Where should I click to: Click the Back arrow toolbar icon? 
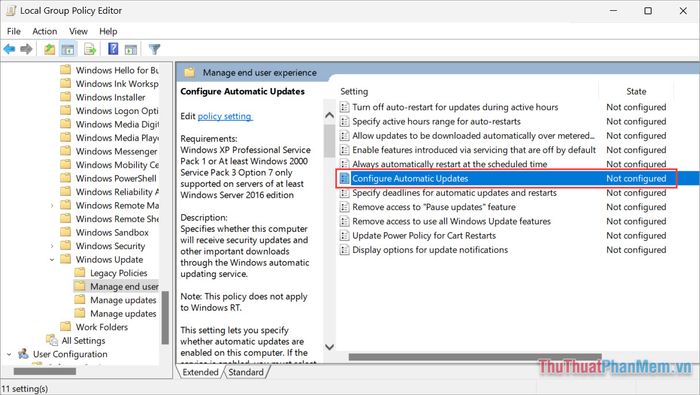tap(9, 49)
